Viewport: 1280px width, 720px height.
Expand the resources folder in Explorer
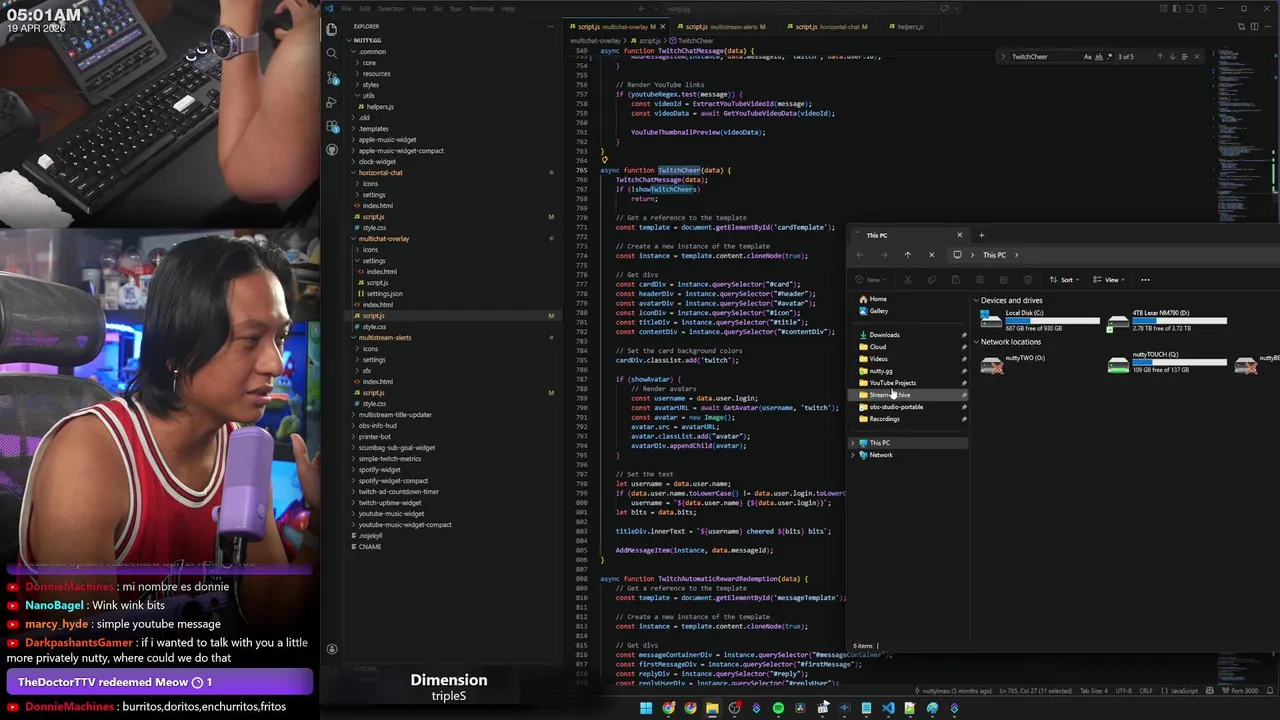pos(376,74)
